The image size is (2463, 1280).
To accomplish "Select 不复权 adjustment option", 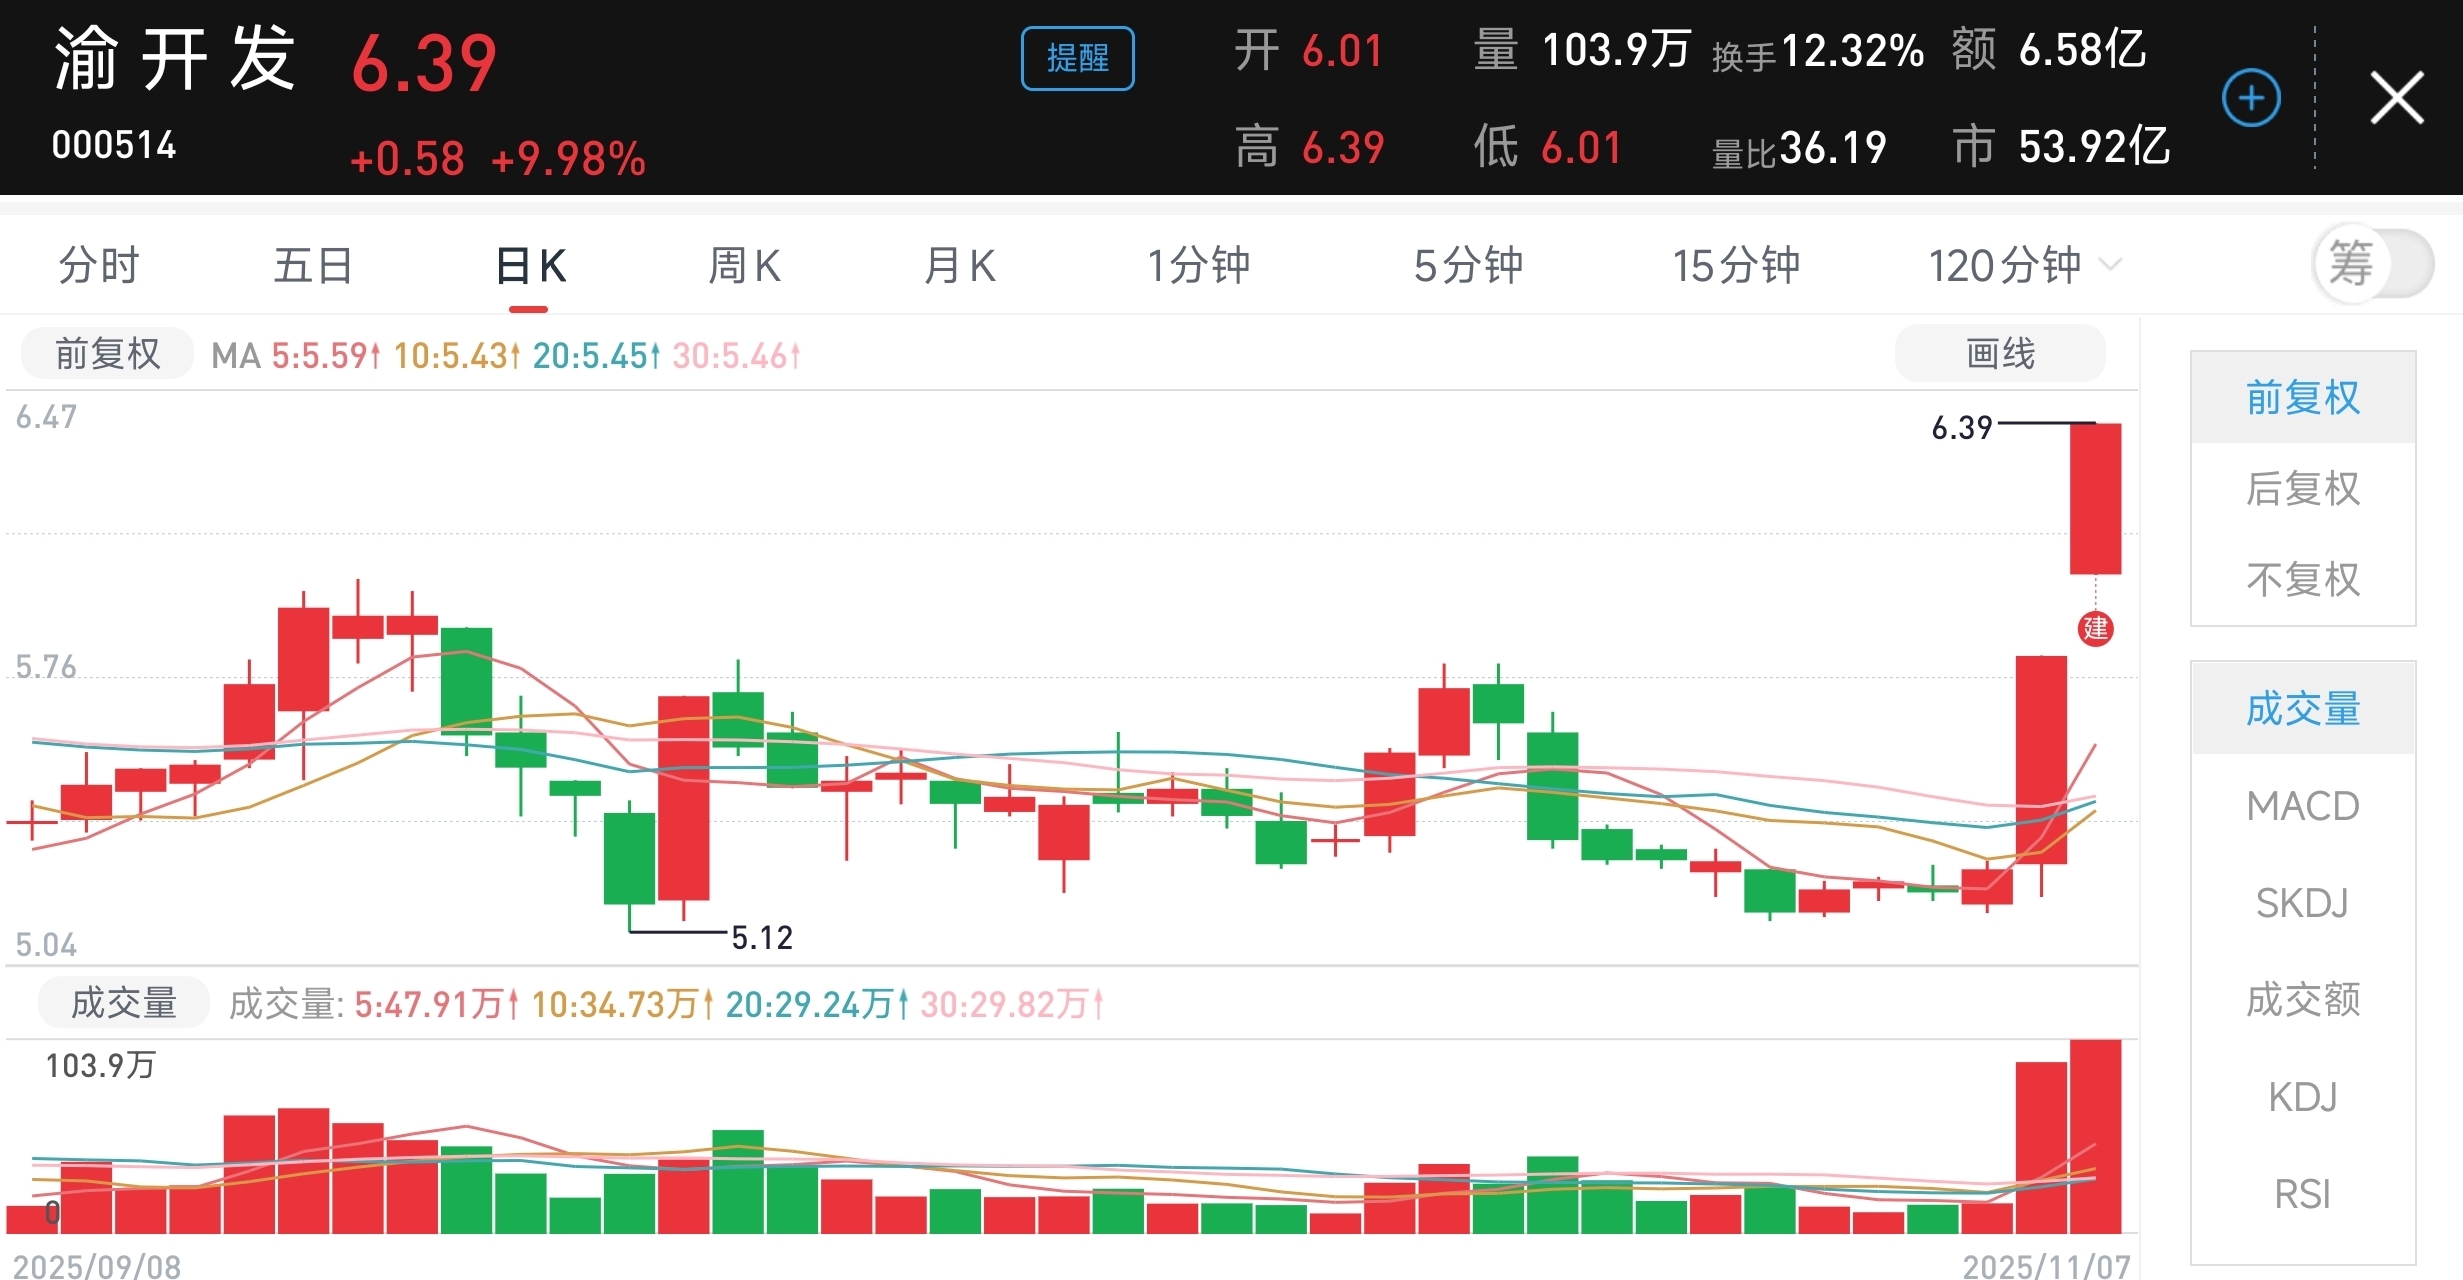I will (2302, 580).
